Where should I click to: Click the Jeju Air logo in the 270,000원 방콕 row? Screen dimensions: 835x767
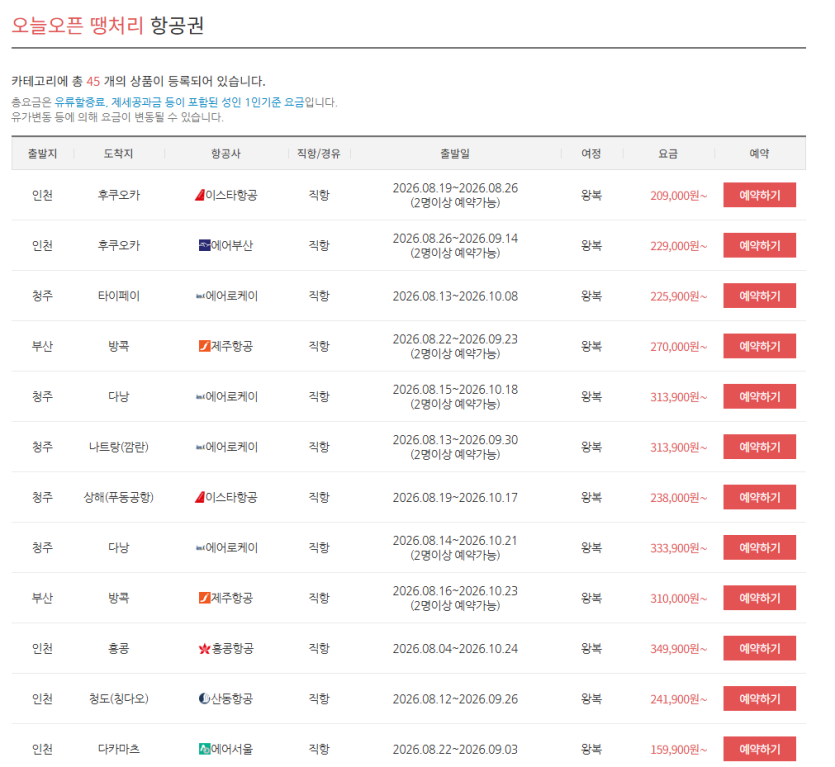(x=204, y=346)
